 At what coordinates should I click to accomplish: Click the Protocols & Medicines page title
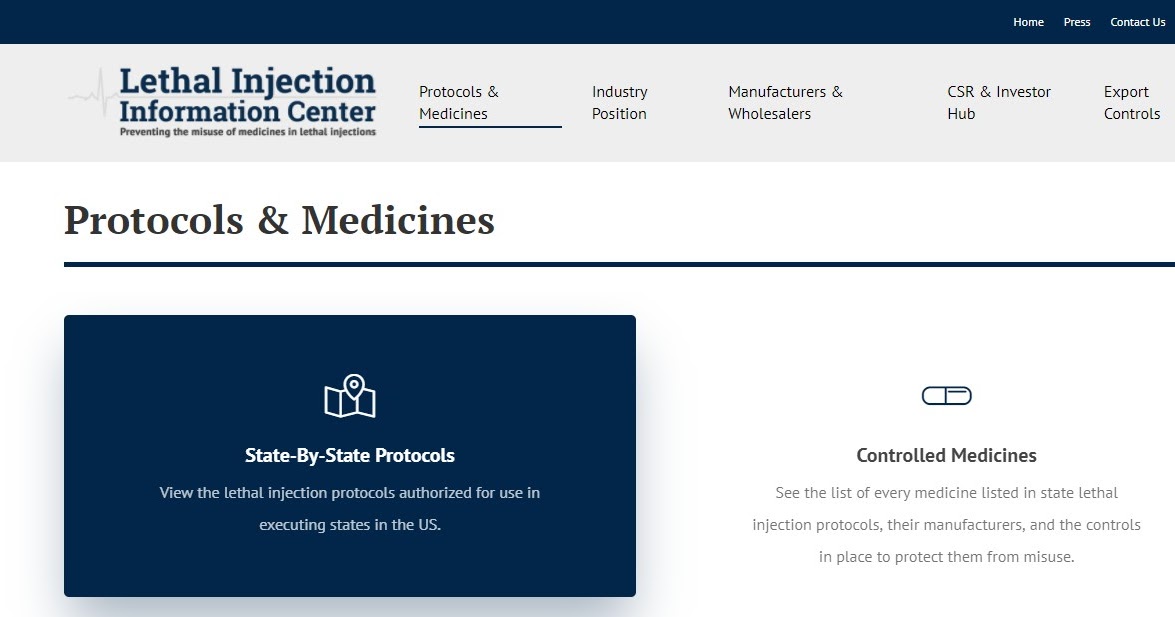click(279, 220)
